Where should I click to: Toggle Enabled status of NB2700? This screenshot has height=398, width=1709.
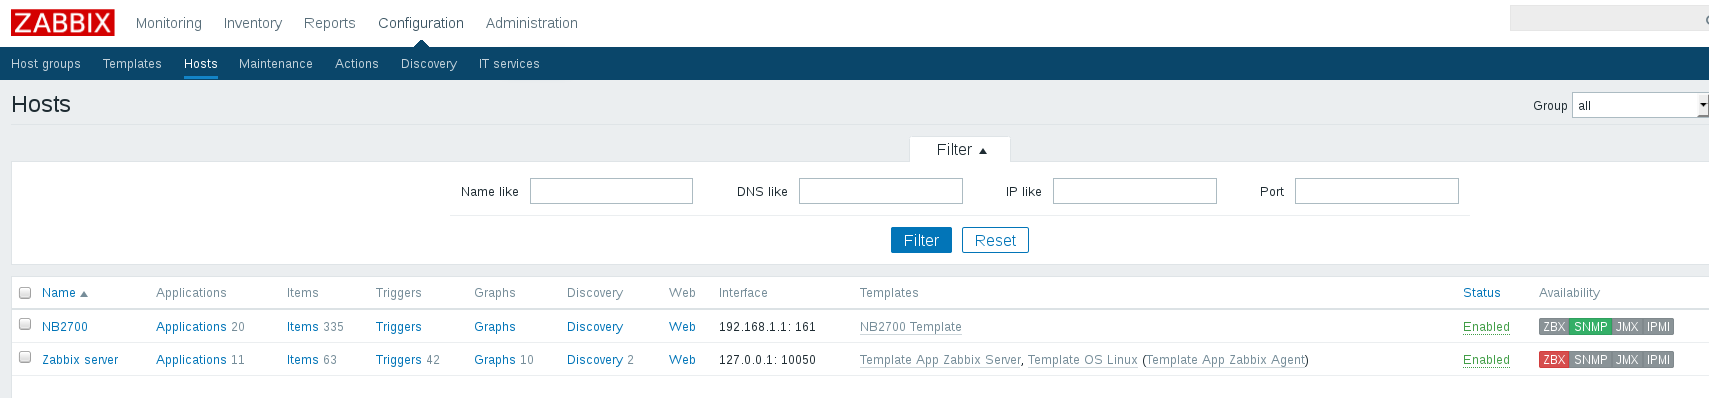click(x=1486, y=327)
